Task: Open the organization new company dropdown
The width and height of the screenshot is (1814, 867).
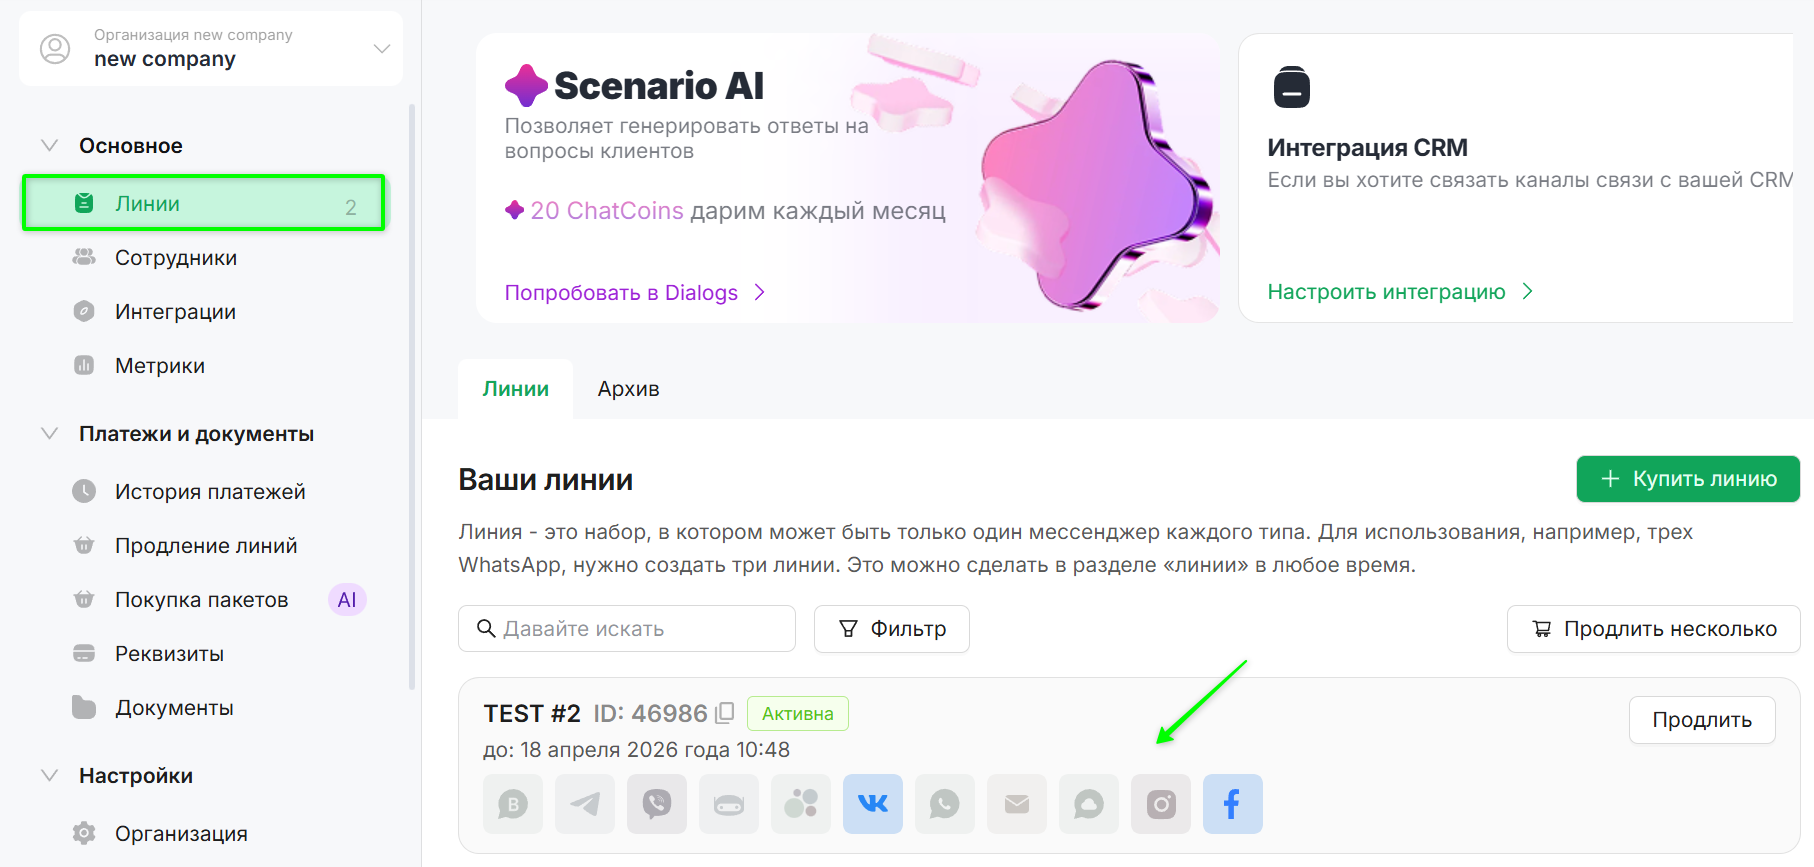Action: tap(380, 49)
